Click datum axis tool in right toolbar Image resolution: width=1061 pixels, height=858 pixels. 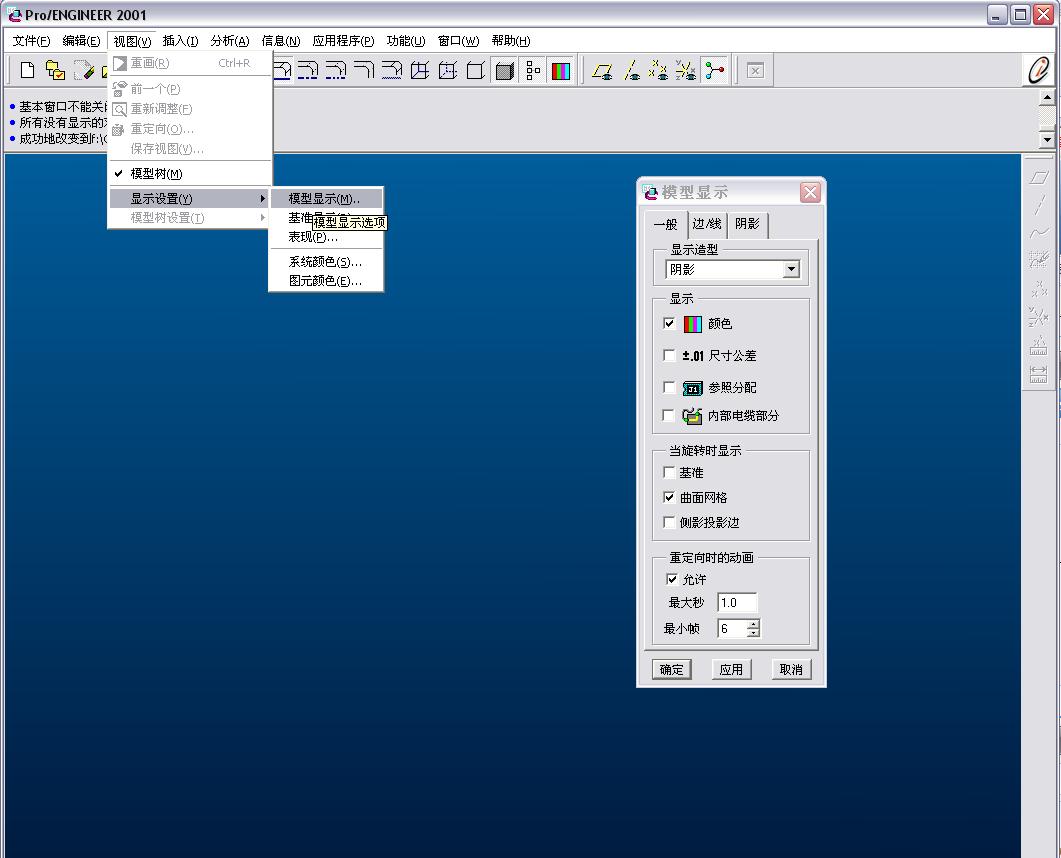tap(1039, 205)
